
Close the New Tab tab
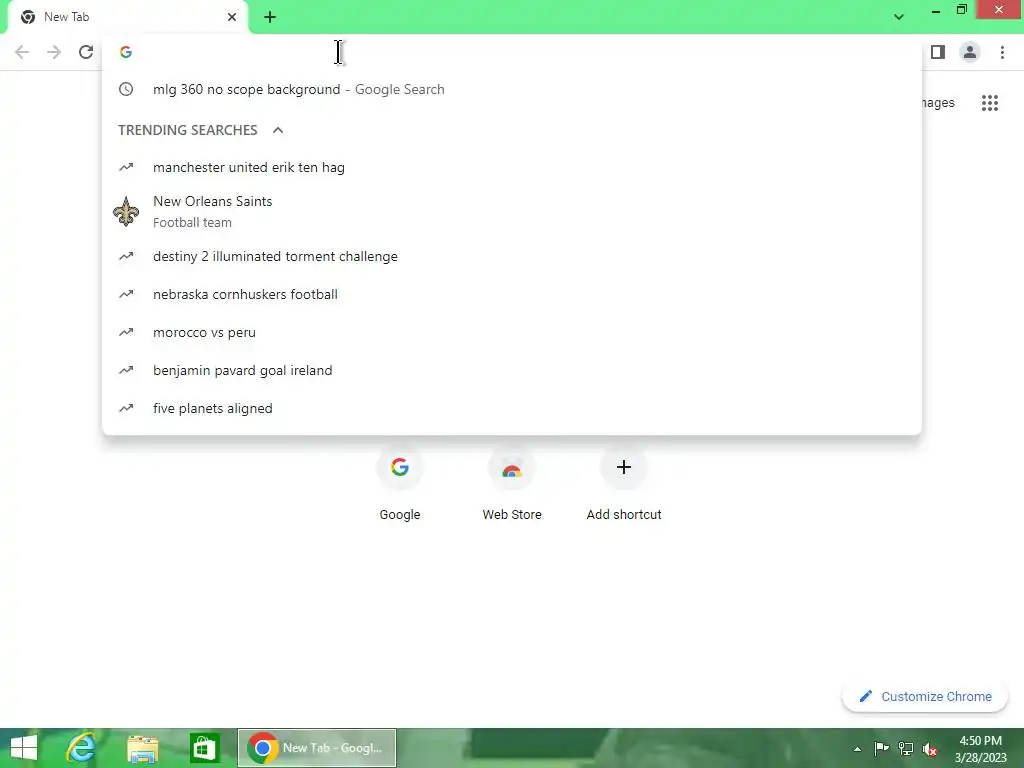pyautogui.click(x=232, y=17)
